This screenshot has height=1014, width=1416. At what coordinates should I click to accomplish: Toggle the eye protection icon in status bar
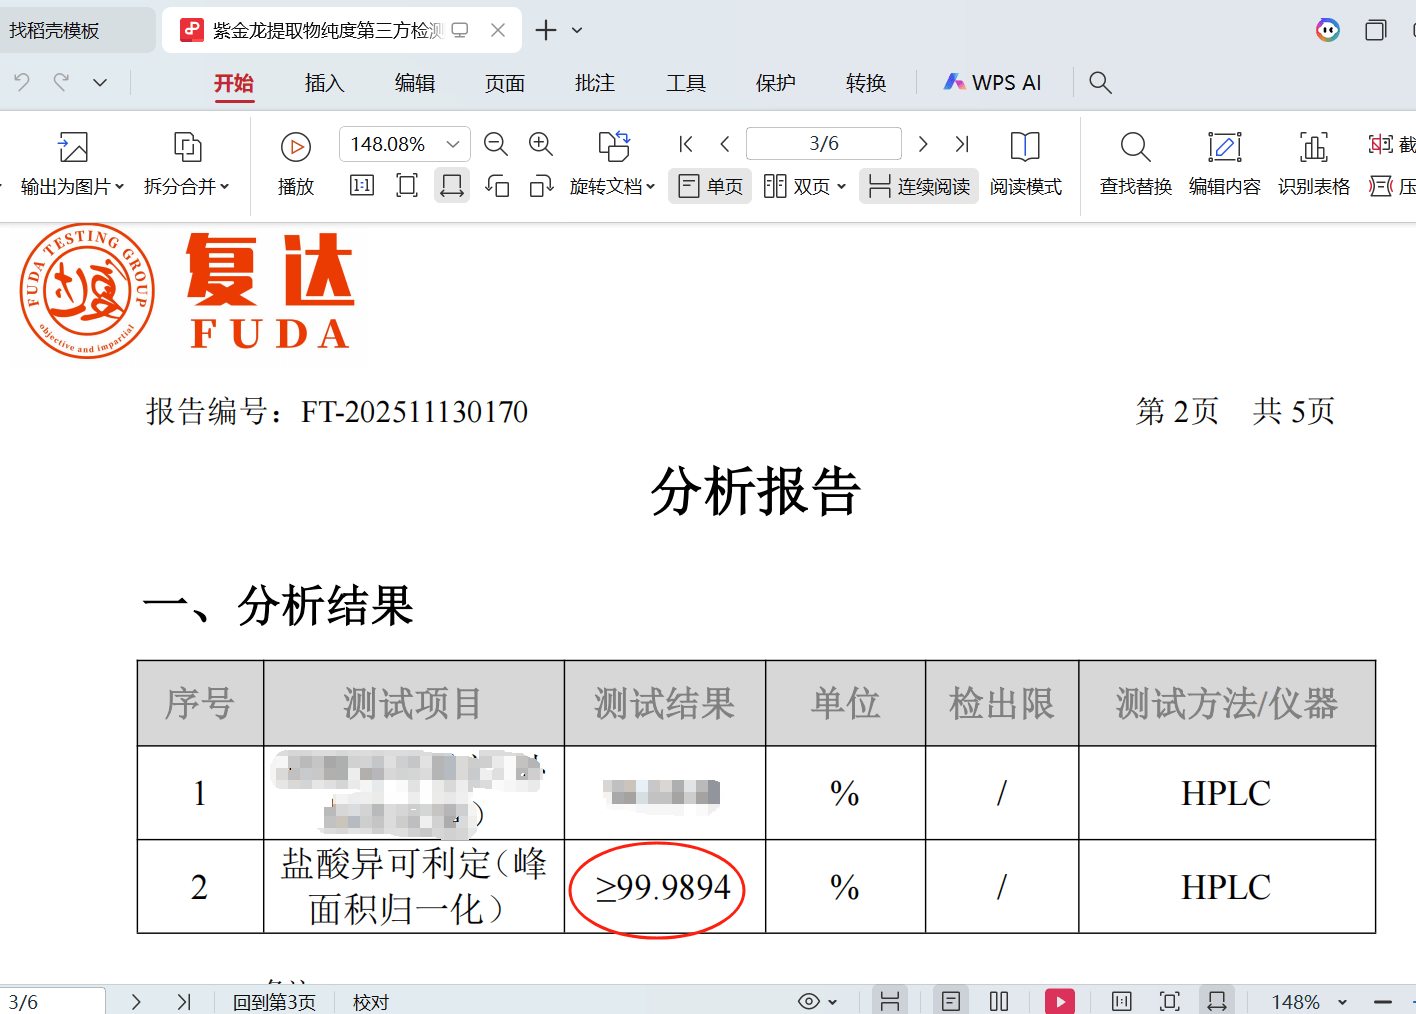coord(809,1001)
